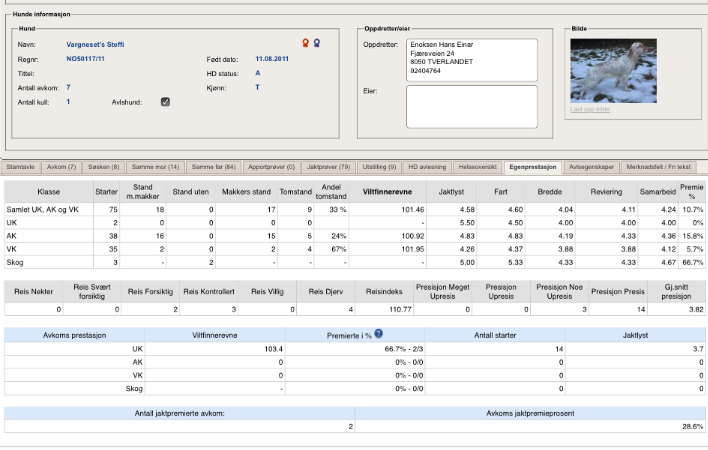Select the Utstilling (9) tab

[378, 166]
